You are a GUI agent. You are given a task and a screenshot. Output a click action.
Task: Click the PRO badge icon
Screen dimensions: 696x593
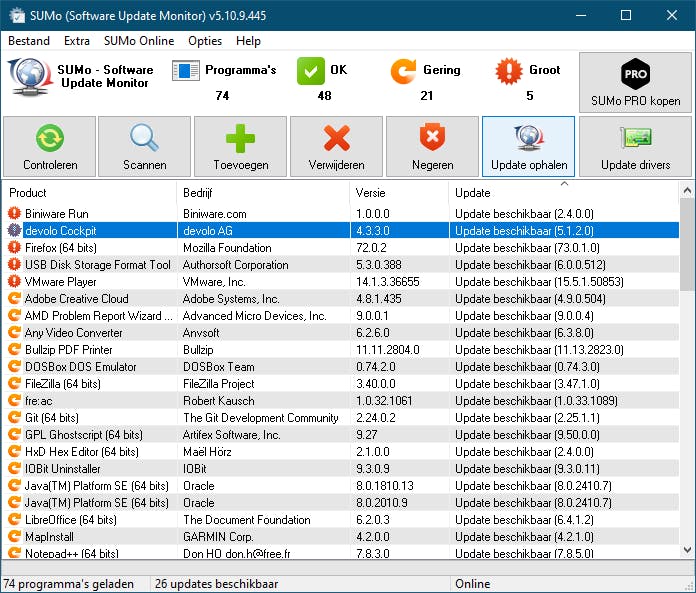[x=635, y=74]
